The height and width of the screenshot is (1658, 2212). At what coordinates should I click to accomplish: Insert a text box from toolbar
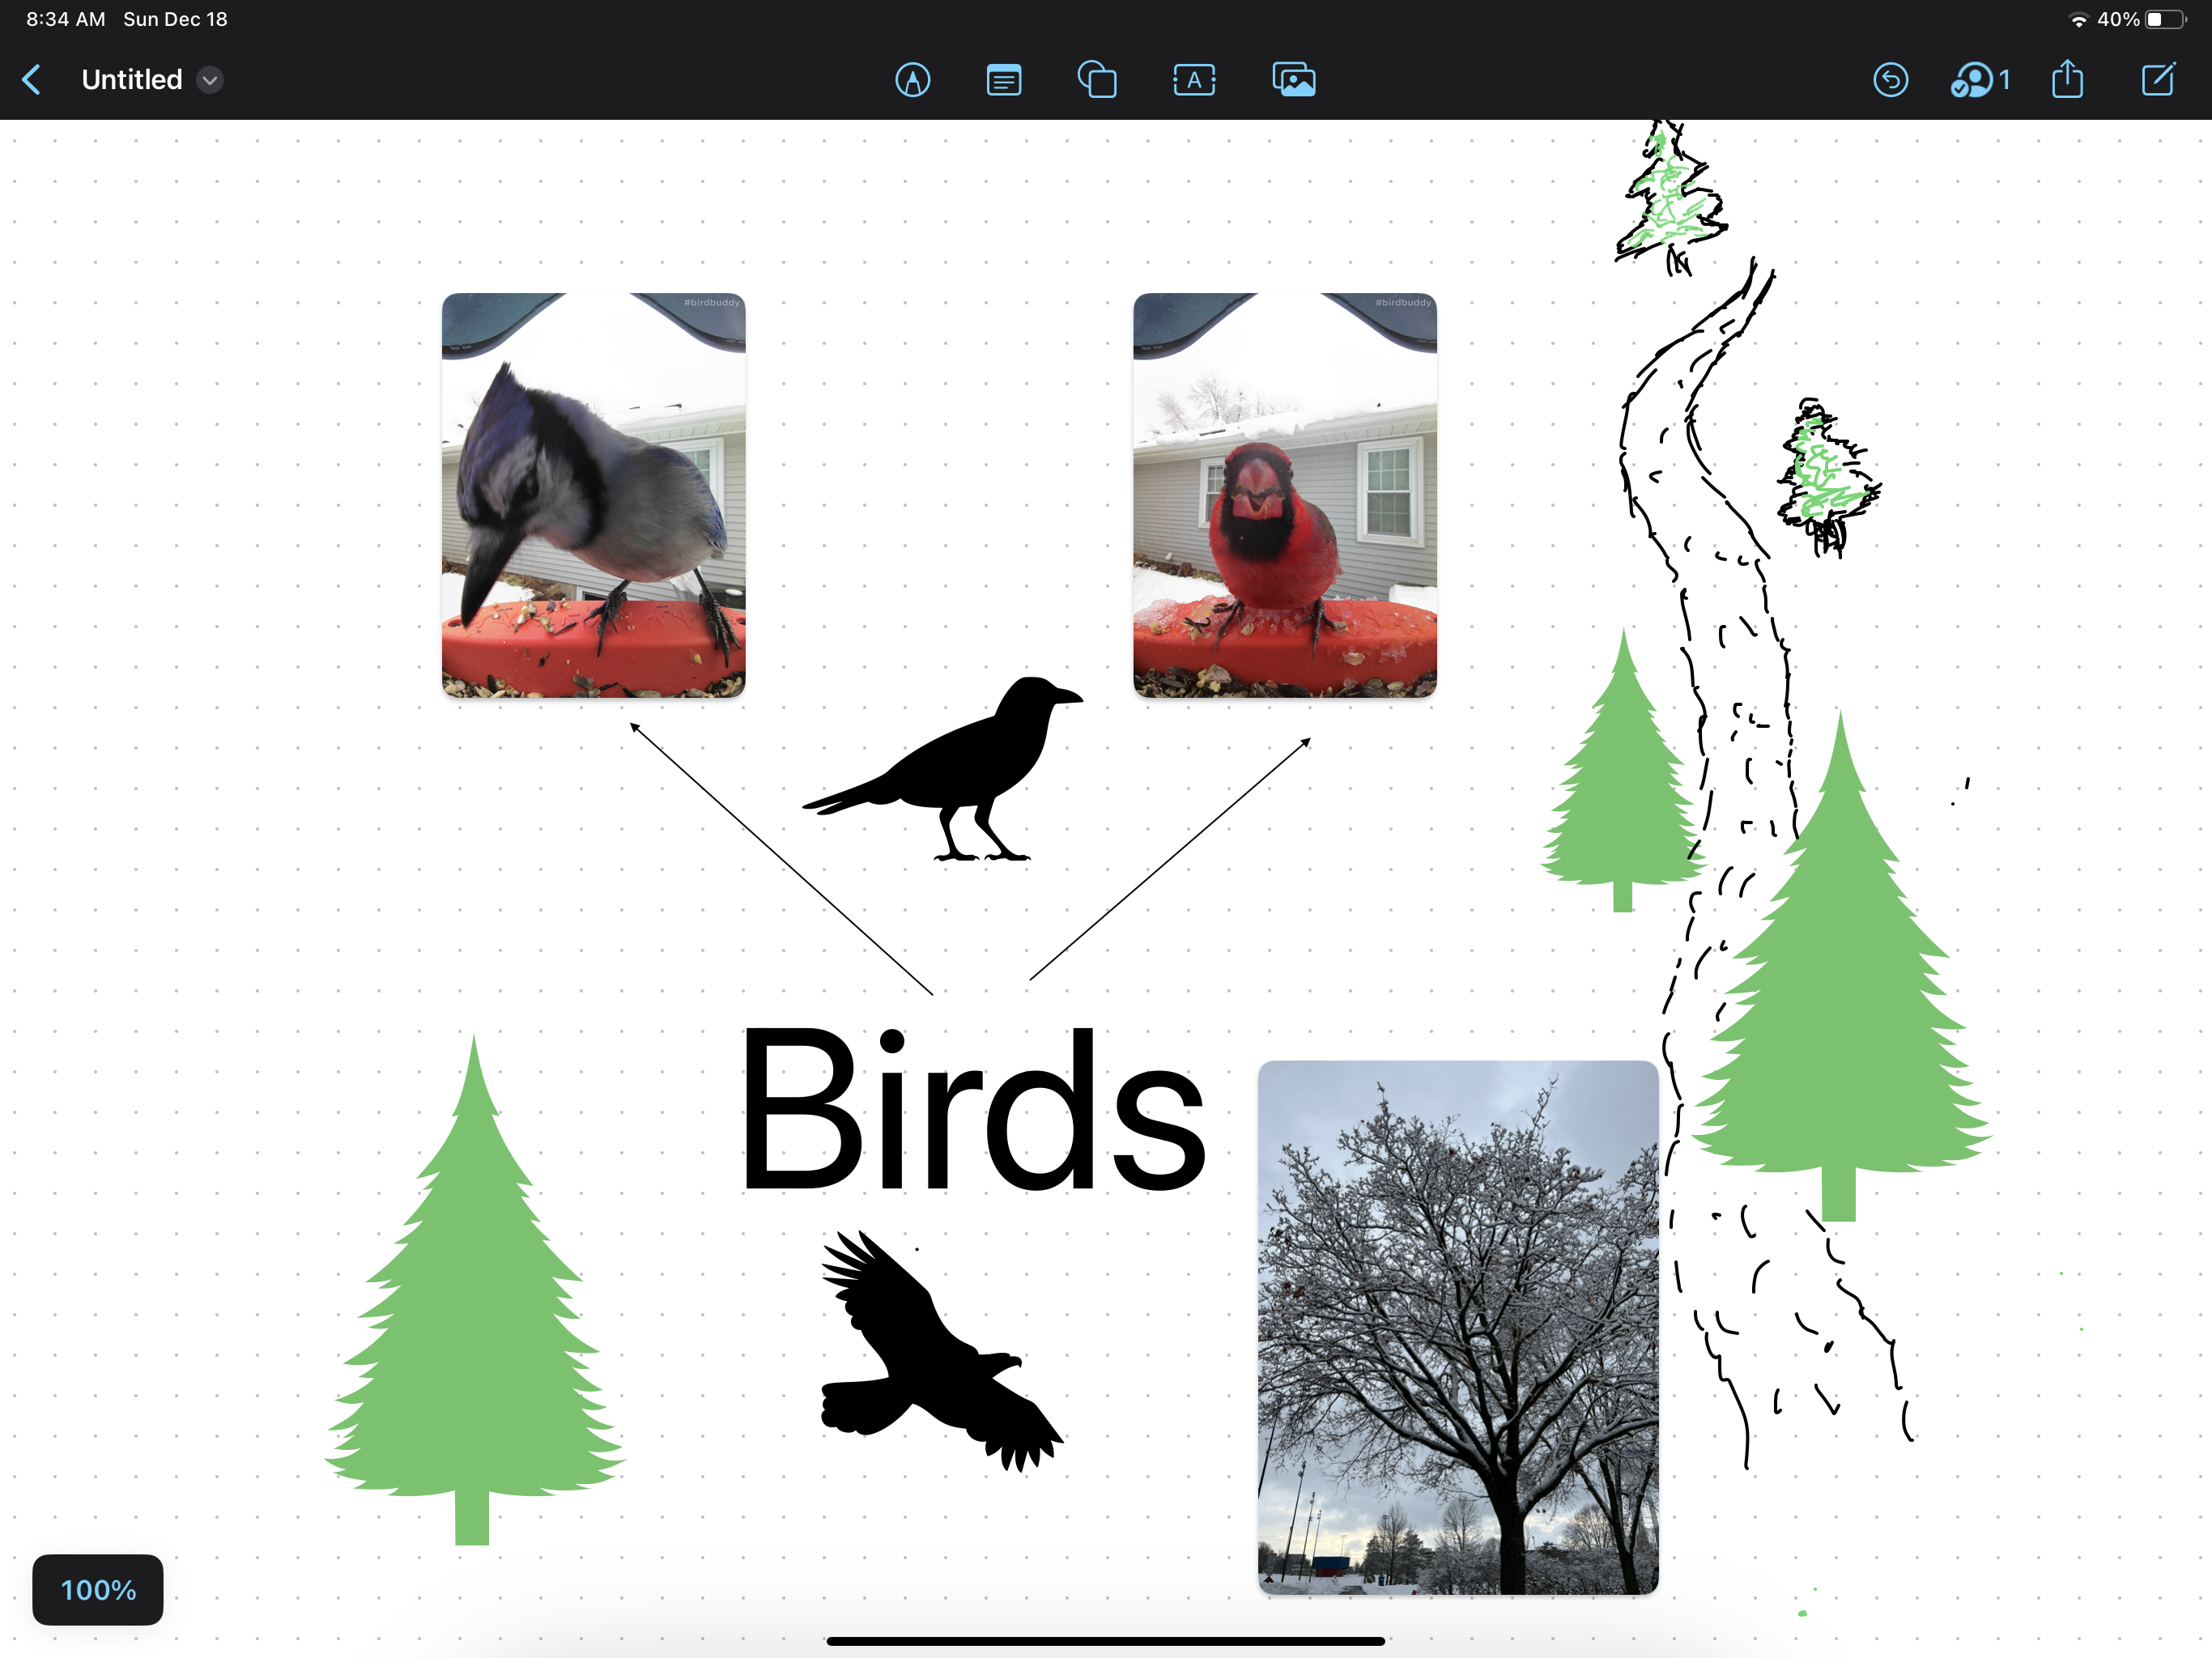[x=1194, y=80]
